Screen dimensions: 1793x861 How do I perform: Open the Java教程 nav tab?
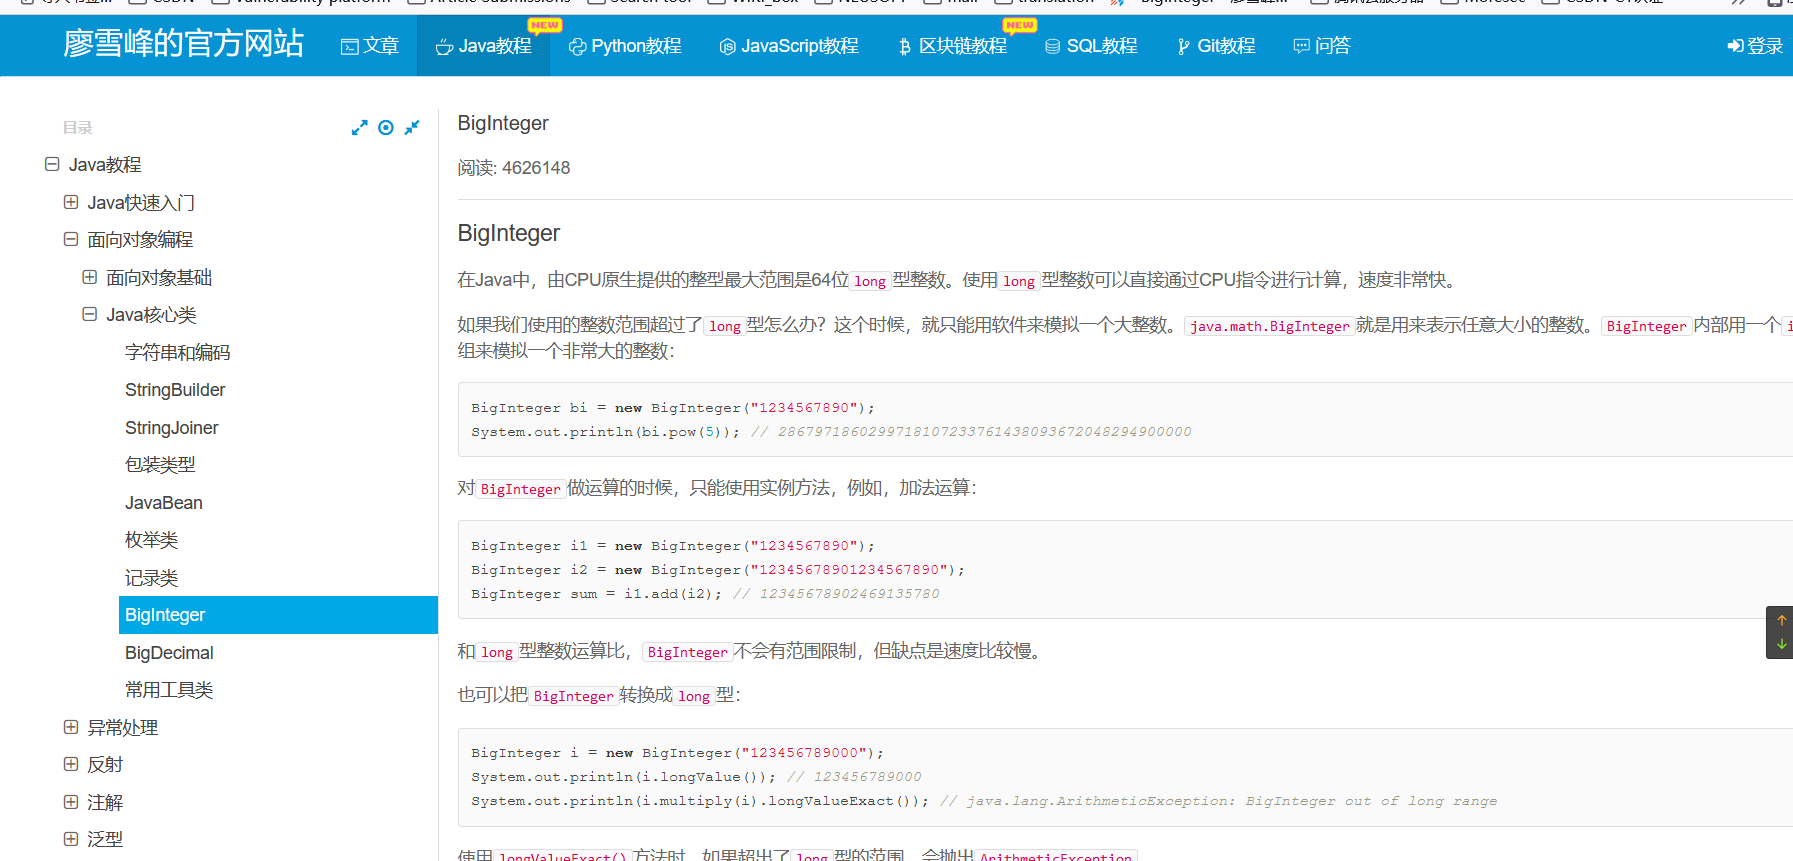483,46
